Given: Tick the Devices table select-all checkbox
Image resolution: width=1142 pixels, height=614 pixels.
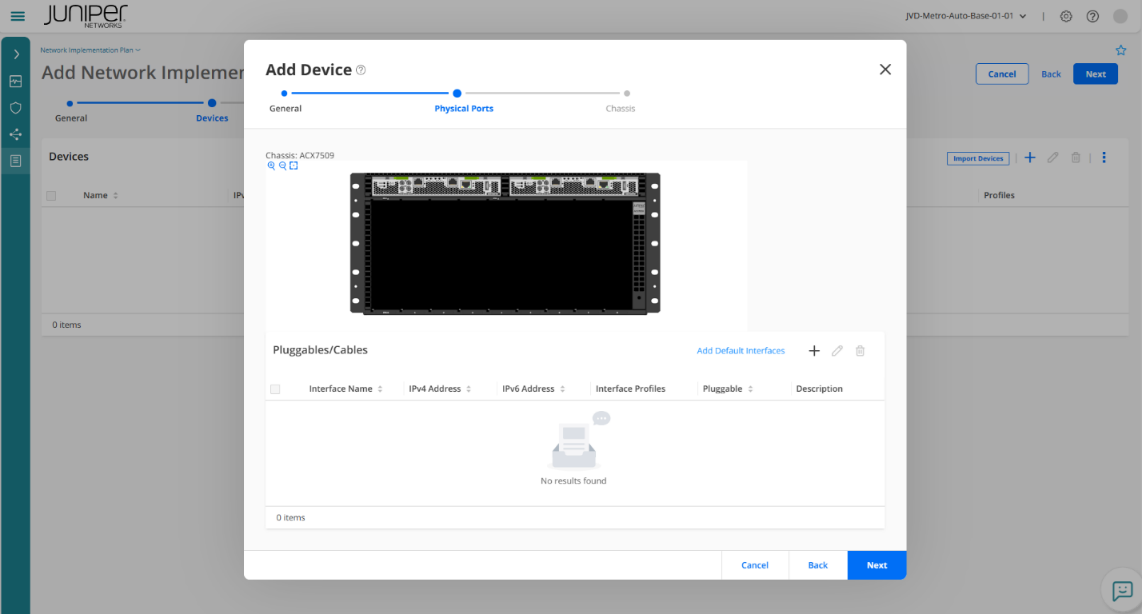Looking at the screenshot, I should point(51,196).
